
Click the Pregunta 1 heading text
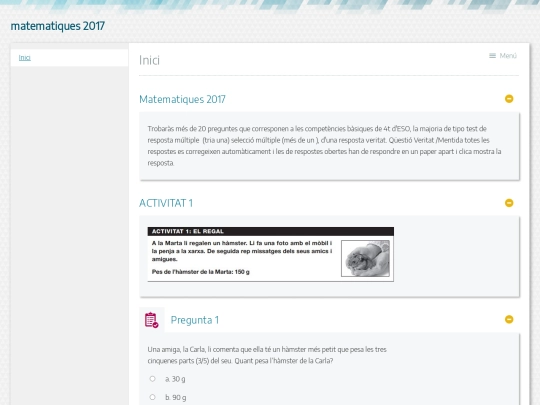(x=195, y=320)
